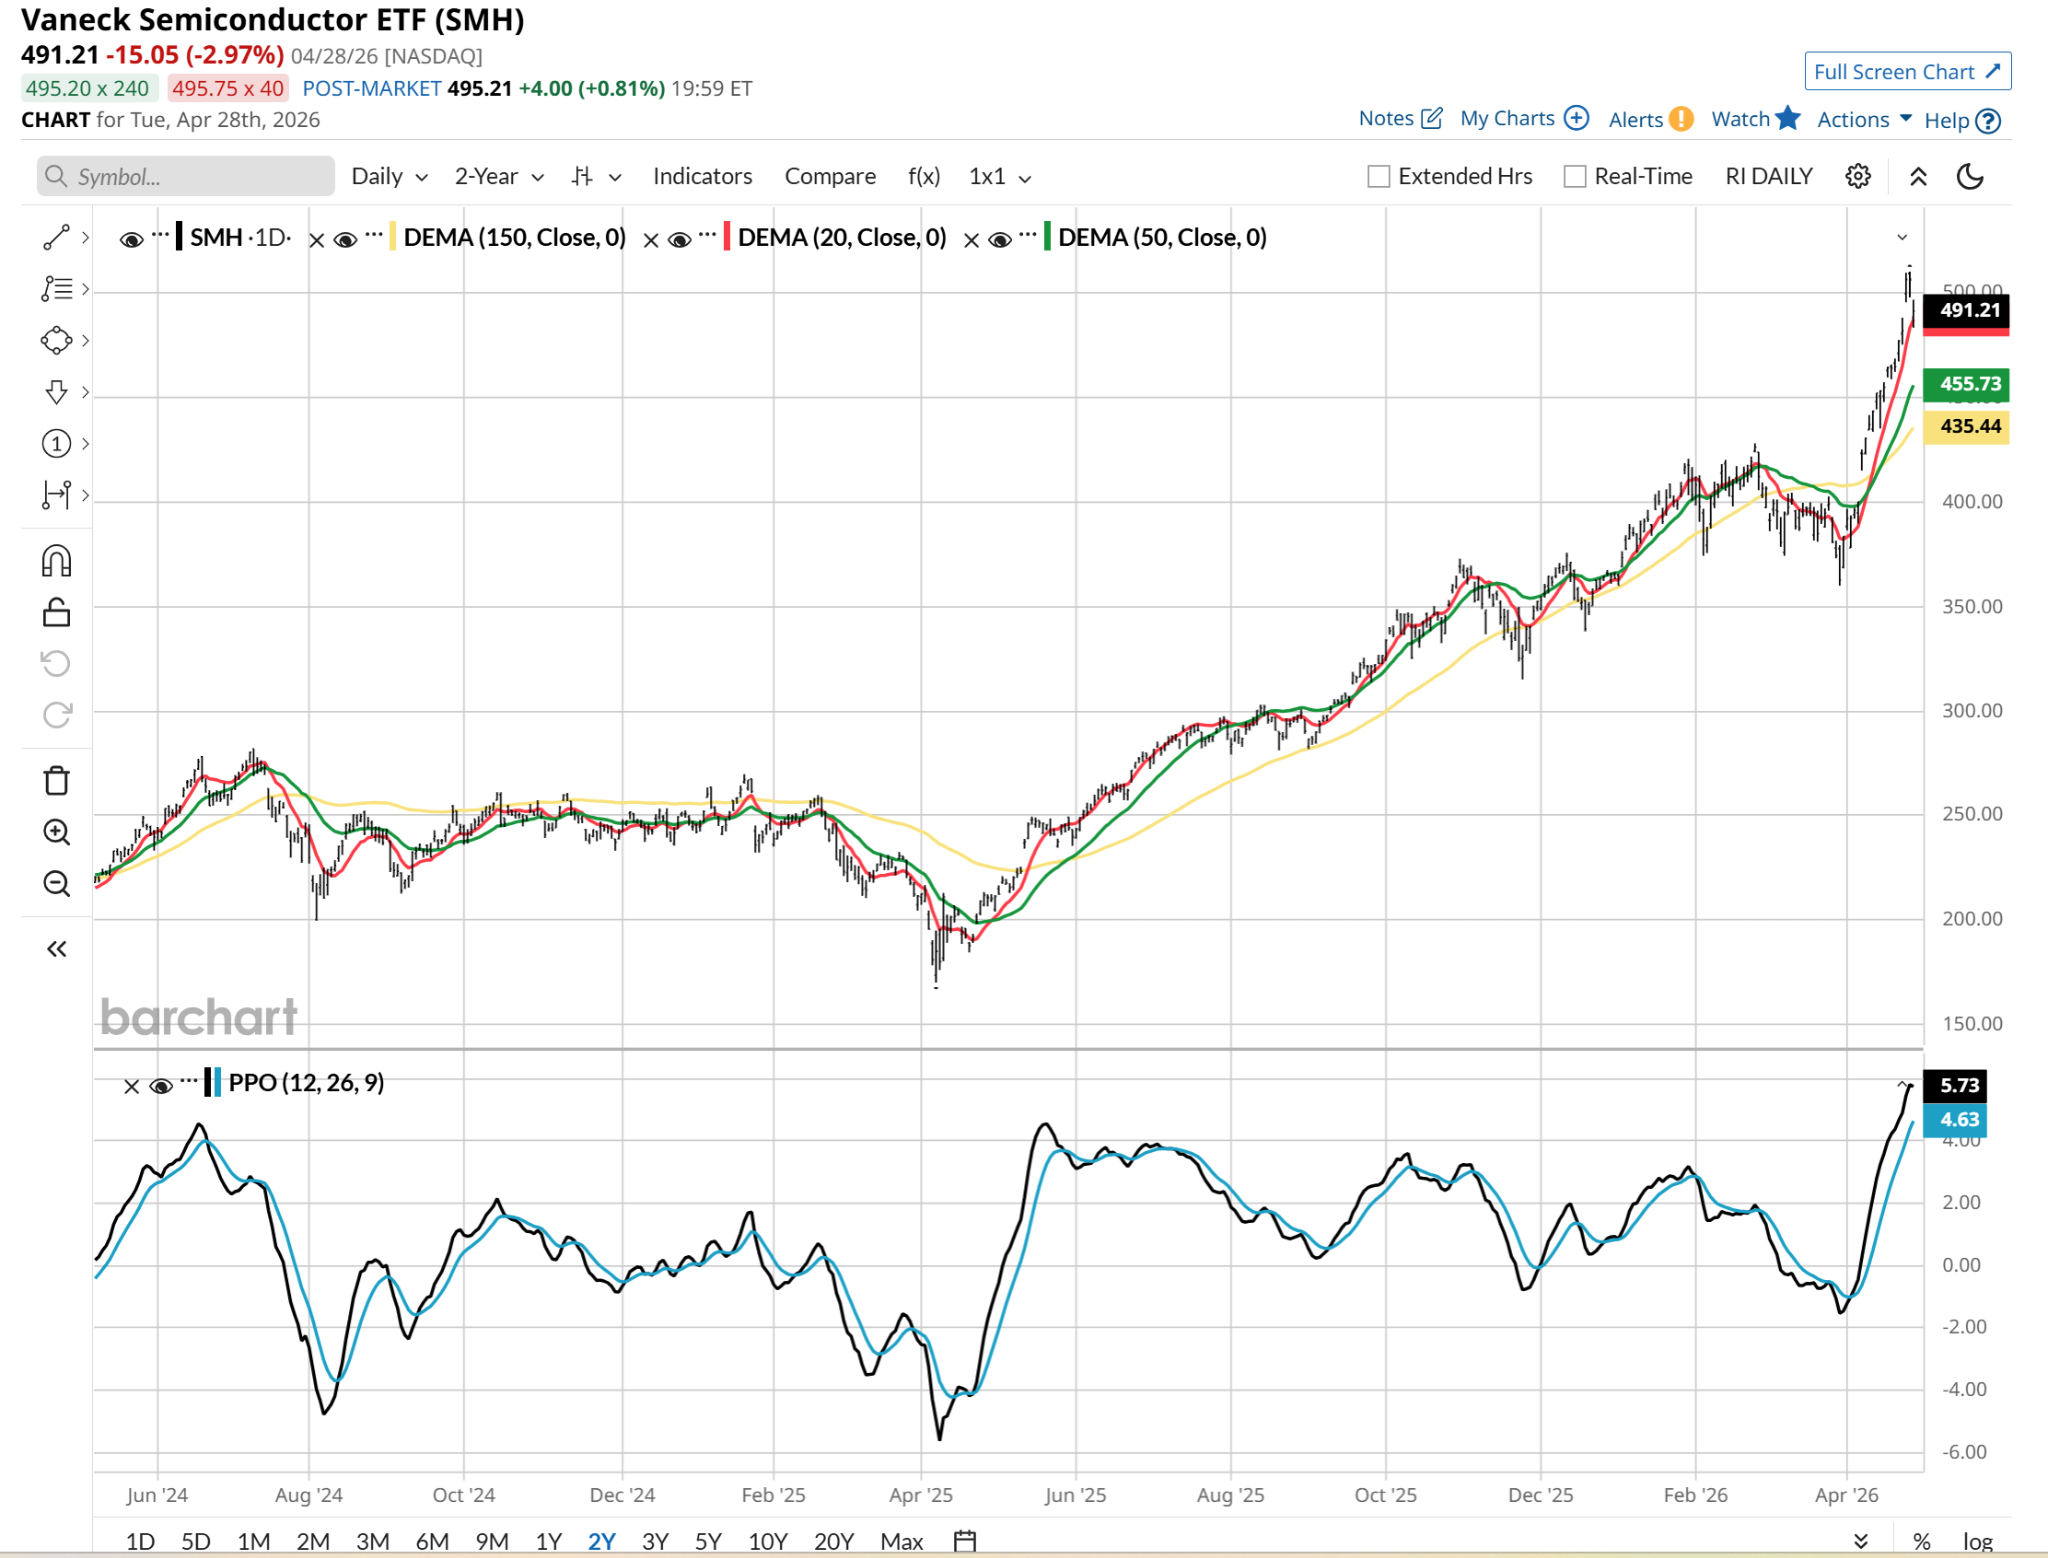Select the trend line drawing tool
This screenshot has height=1558, width=2048.
(x=56, y=237)
